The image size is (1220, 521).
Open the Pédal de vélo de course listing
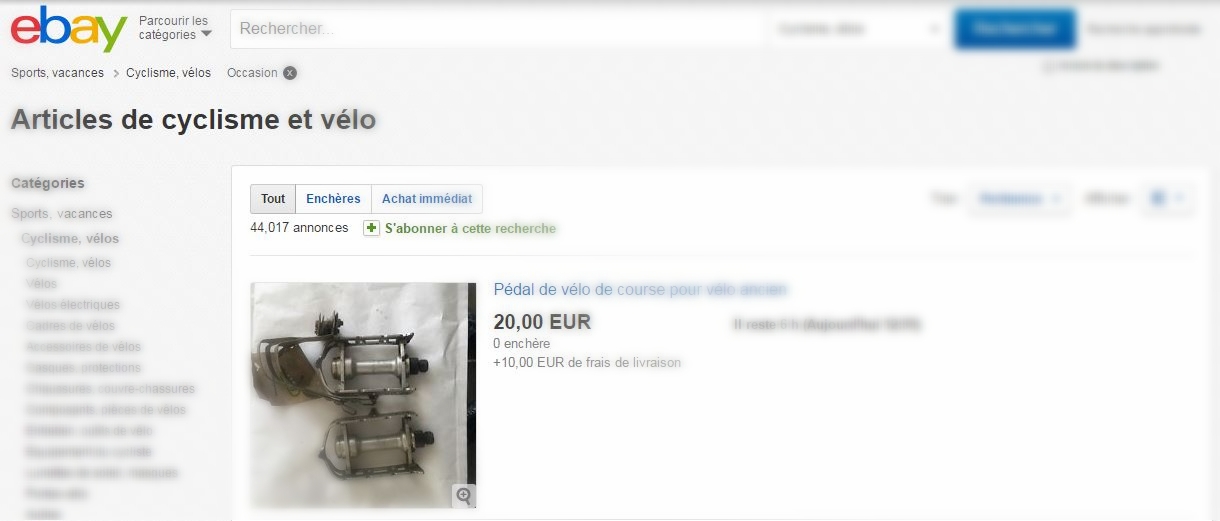[640, 289]
